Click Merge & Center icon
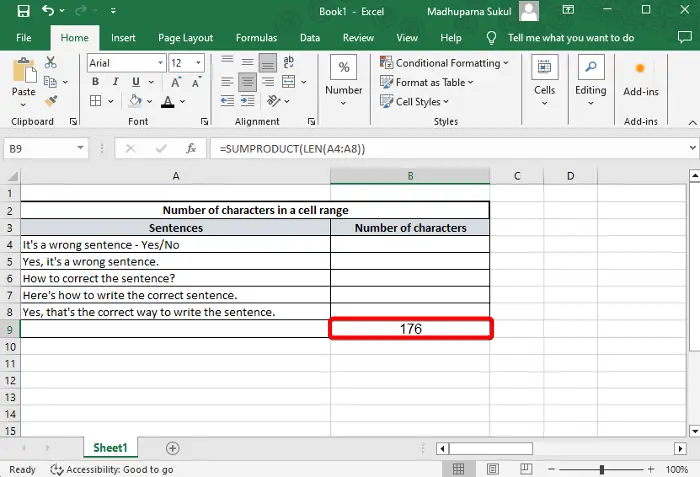This screenshot has width=700, height=477. pos(289,82)
